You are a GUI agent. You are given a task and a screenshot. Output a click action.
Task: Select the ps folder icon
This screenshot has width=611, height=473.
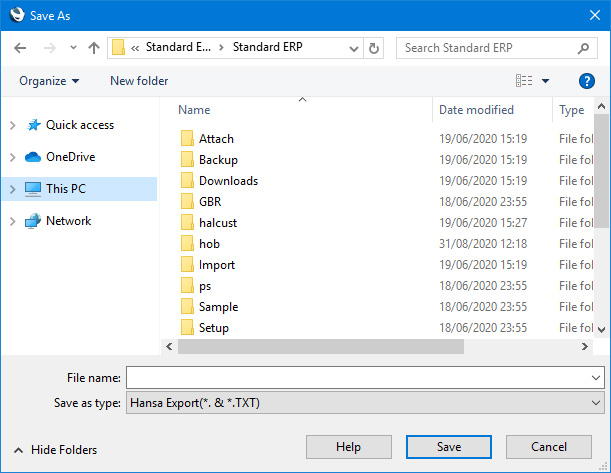click(x=187, y=285)
